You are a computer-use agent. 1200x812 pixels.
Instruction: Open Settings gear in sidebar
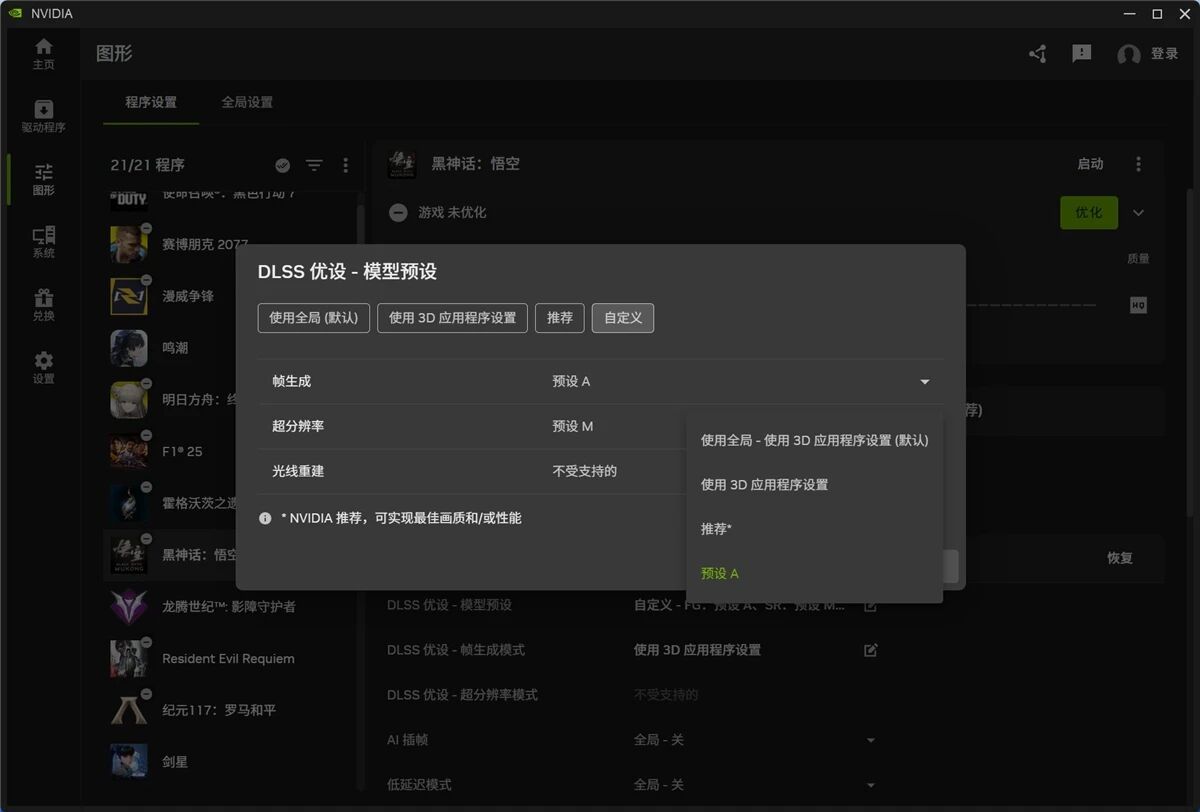pyautogui.click(x=43, y=368)
